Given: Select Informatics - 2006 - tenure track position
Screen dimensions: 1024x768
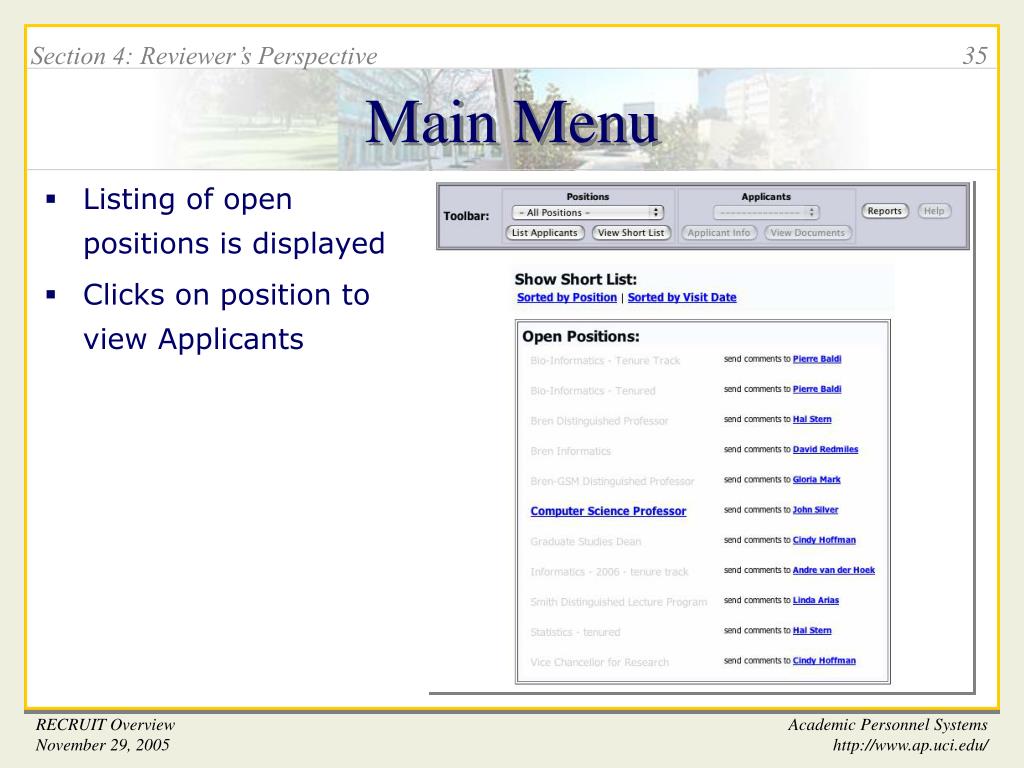Looking at the screenshot, I should (x=609, y=571).
